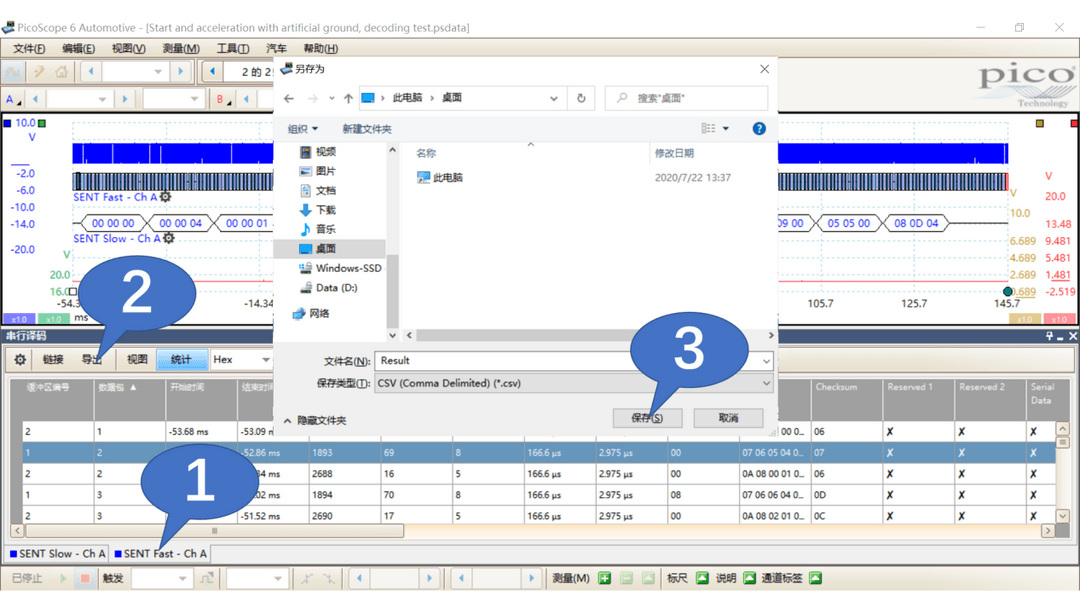1080x608 pixels.
Task: Select 此电脑 in the file list
Action: coord(439,178)
